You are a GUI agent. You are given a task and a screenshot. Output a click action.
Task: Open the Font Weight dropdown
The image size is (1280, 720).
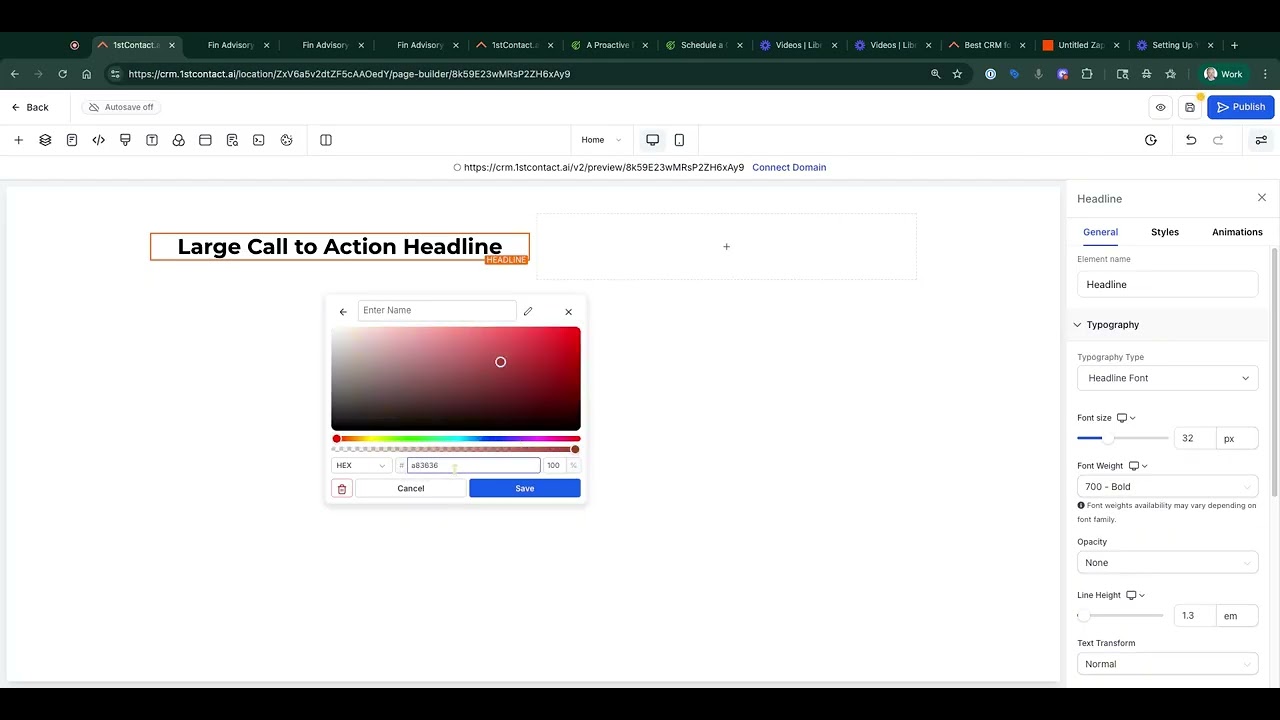tap(1167, 486)
